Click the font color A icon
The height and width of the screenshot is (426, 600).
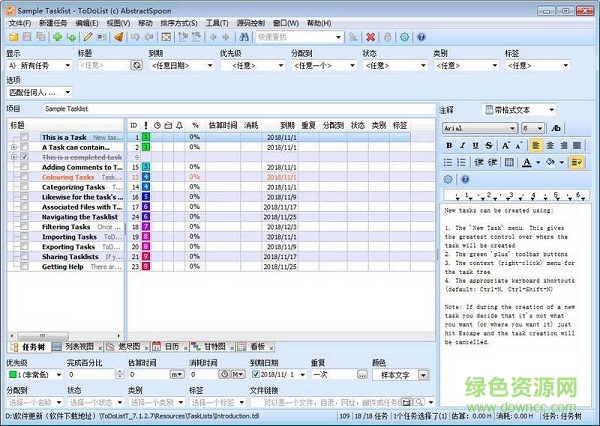[x=526, y=162]
